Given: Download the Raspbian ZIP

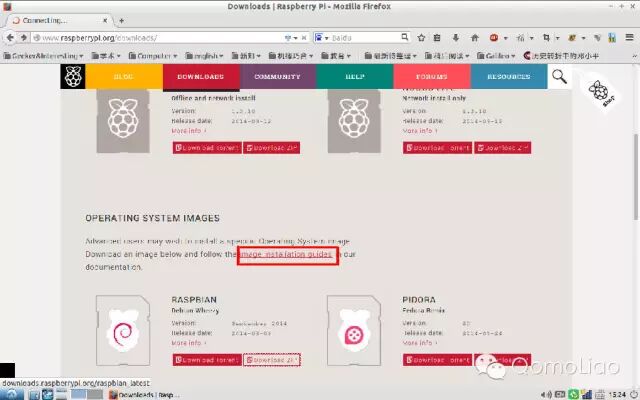Looking at the screenshot, I should [x=271, y=360].
